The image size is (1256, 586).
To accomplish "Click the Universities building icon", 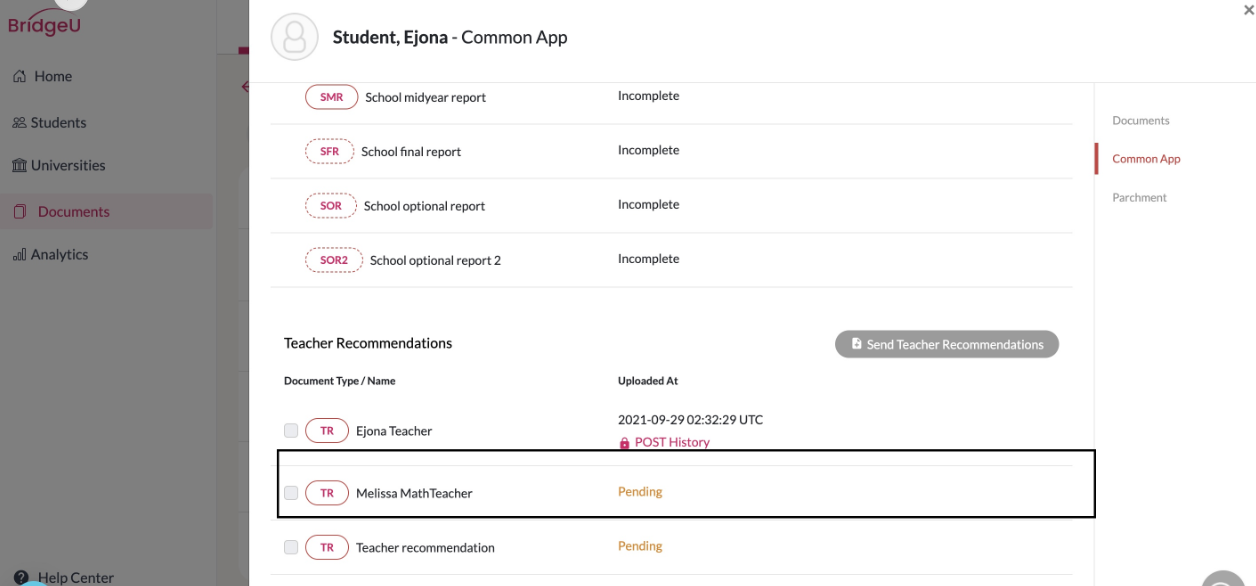I will click(x=19, y=166).
